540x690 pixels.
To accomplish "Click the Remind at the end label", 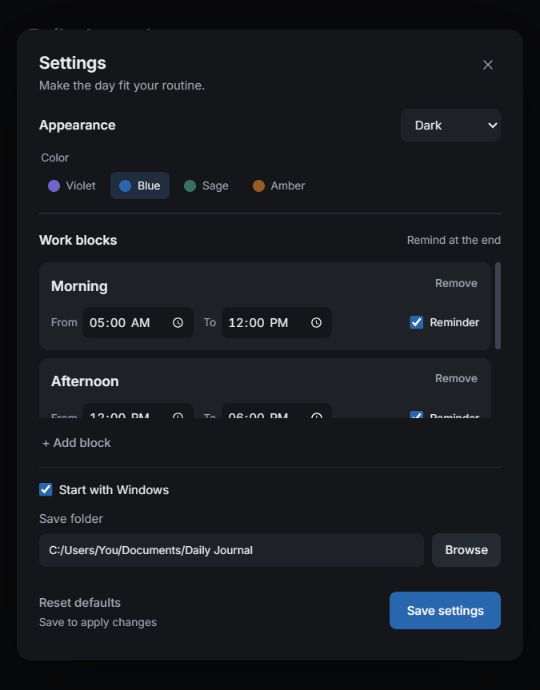I will (x=454, y=240).
